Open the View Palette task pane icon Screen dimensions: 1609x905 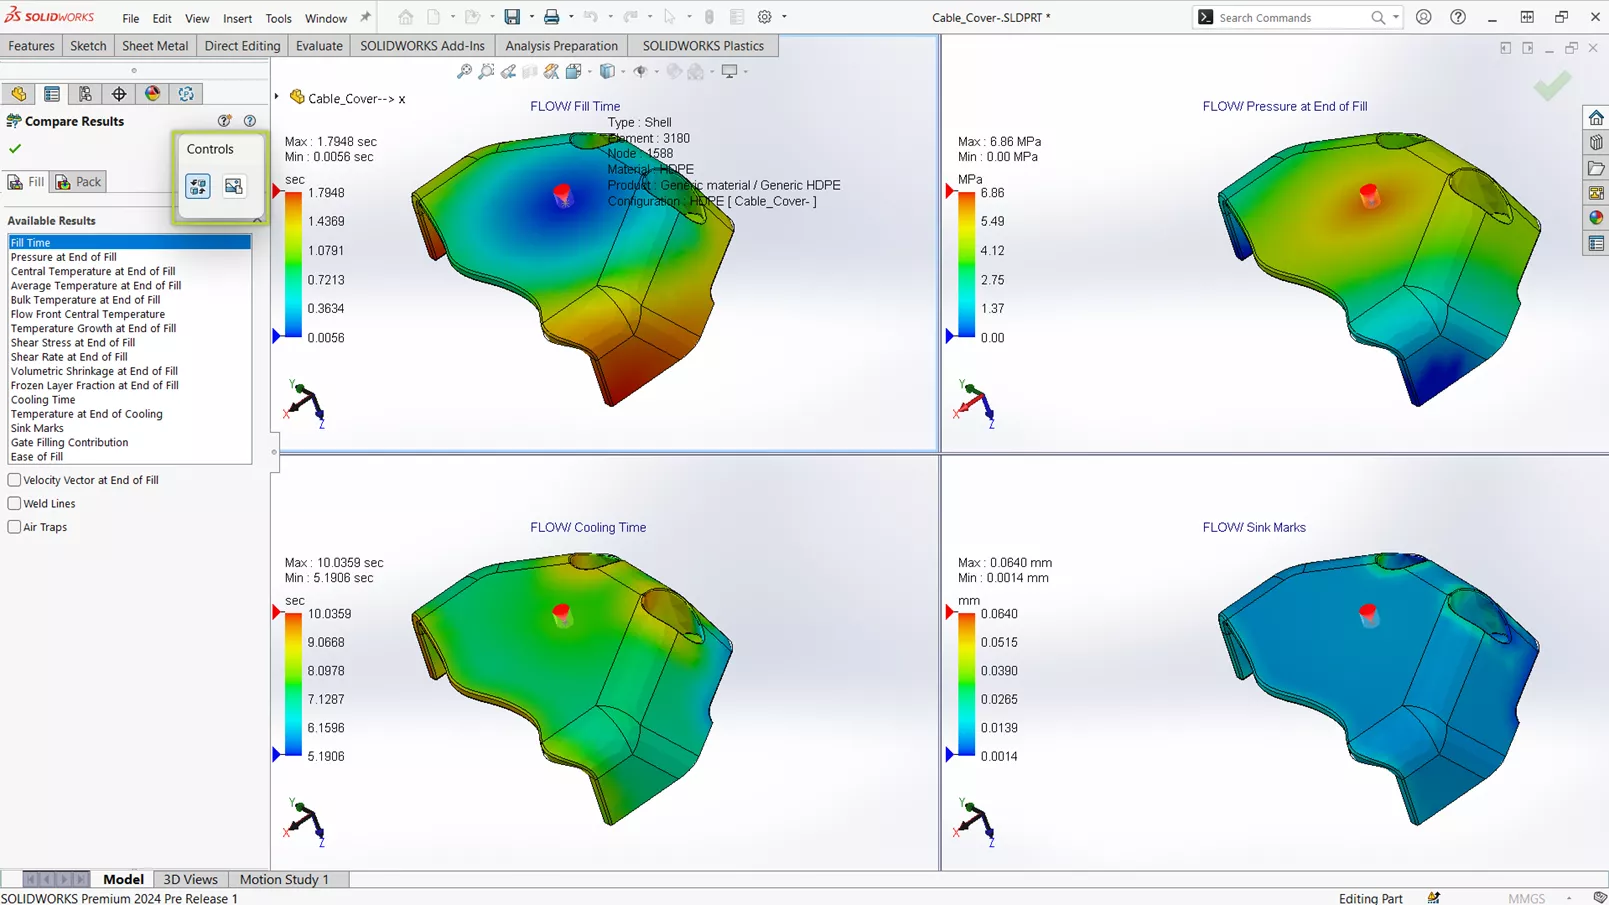click(1596, 193)
